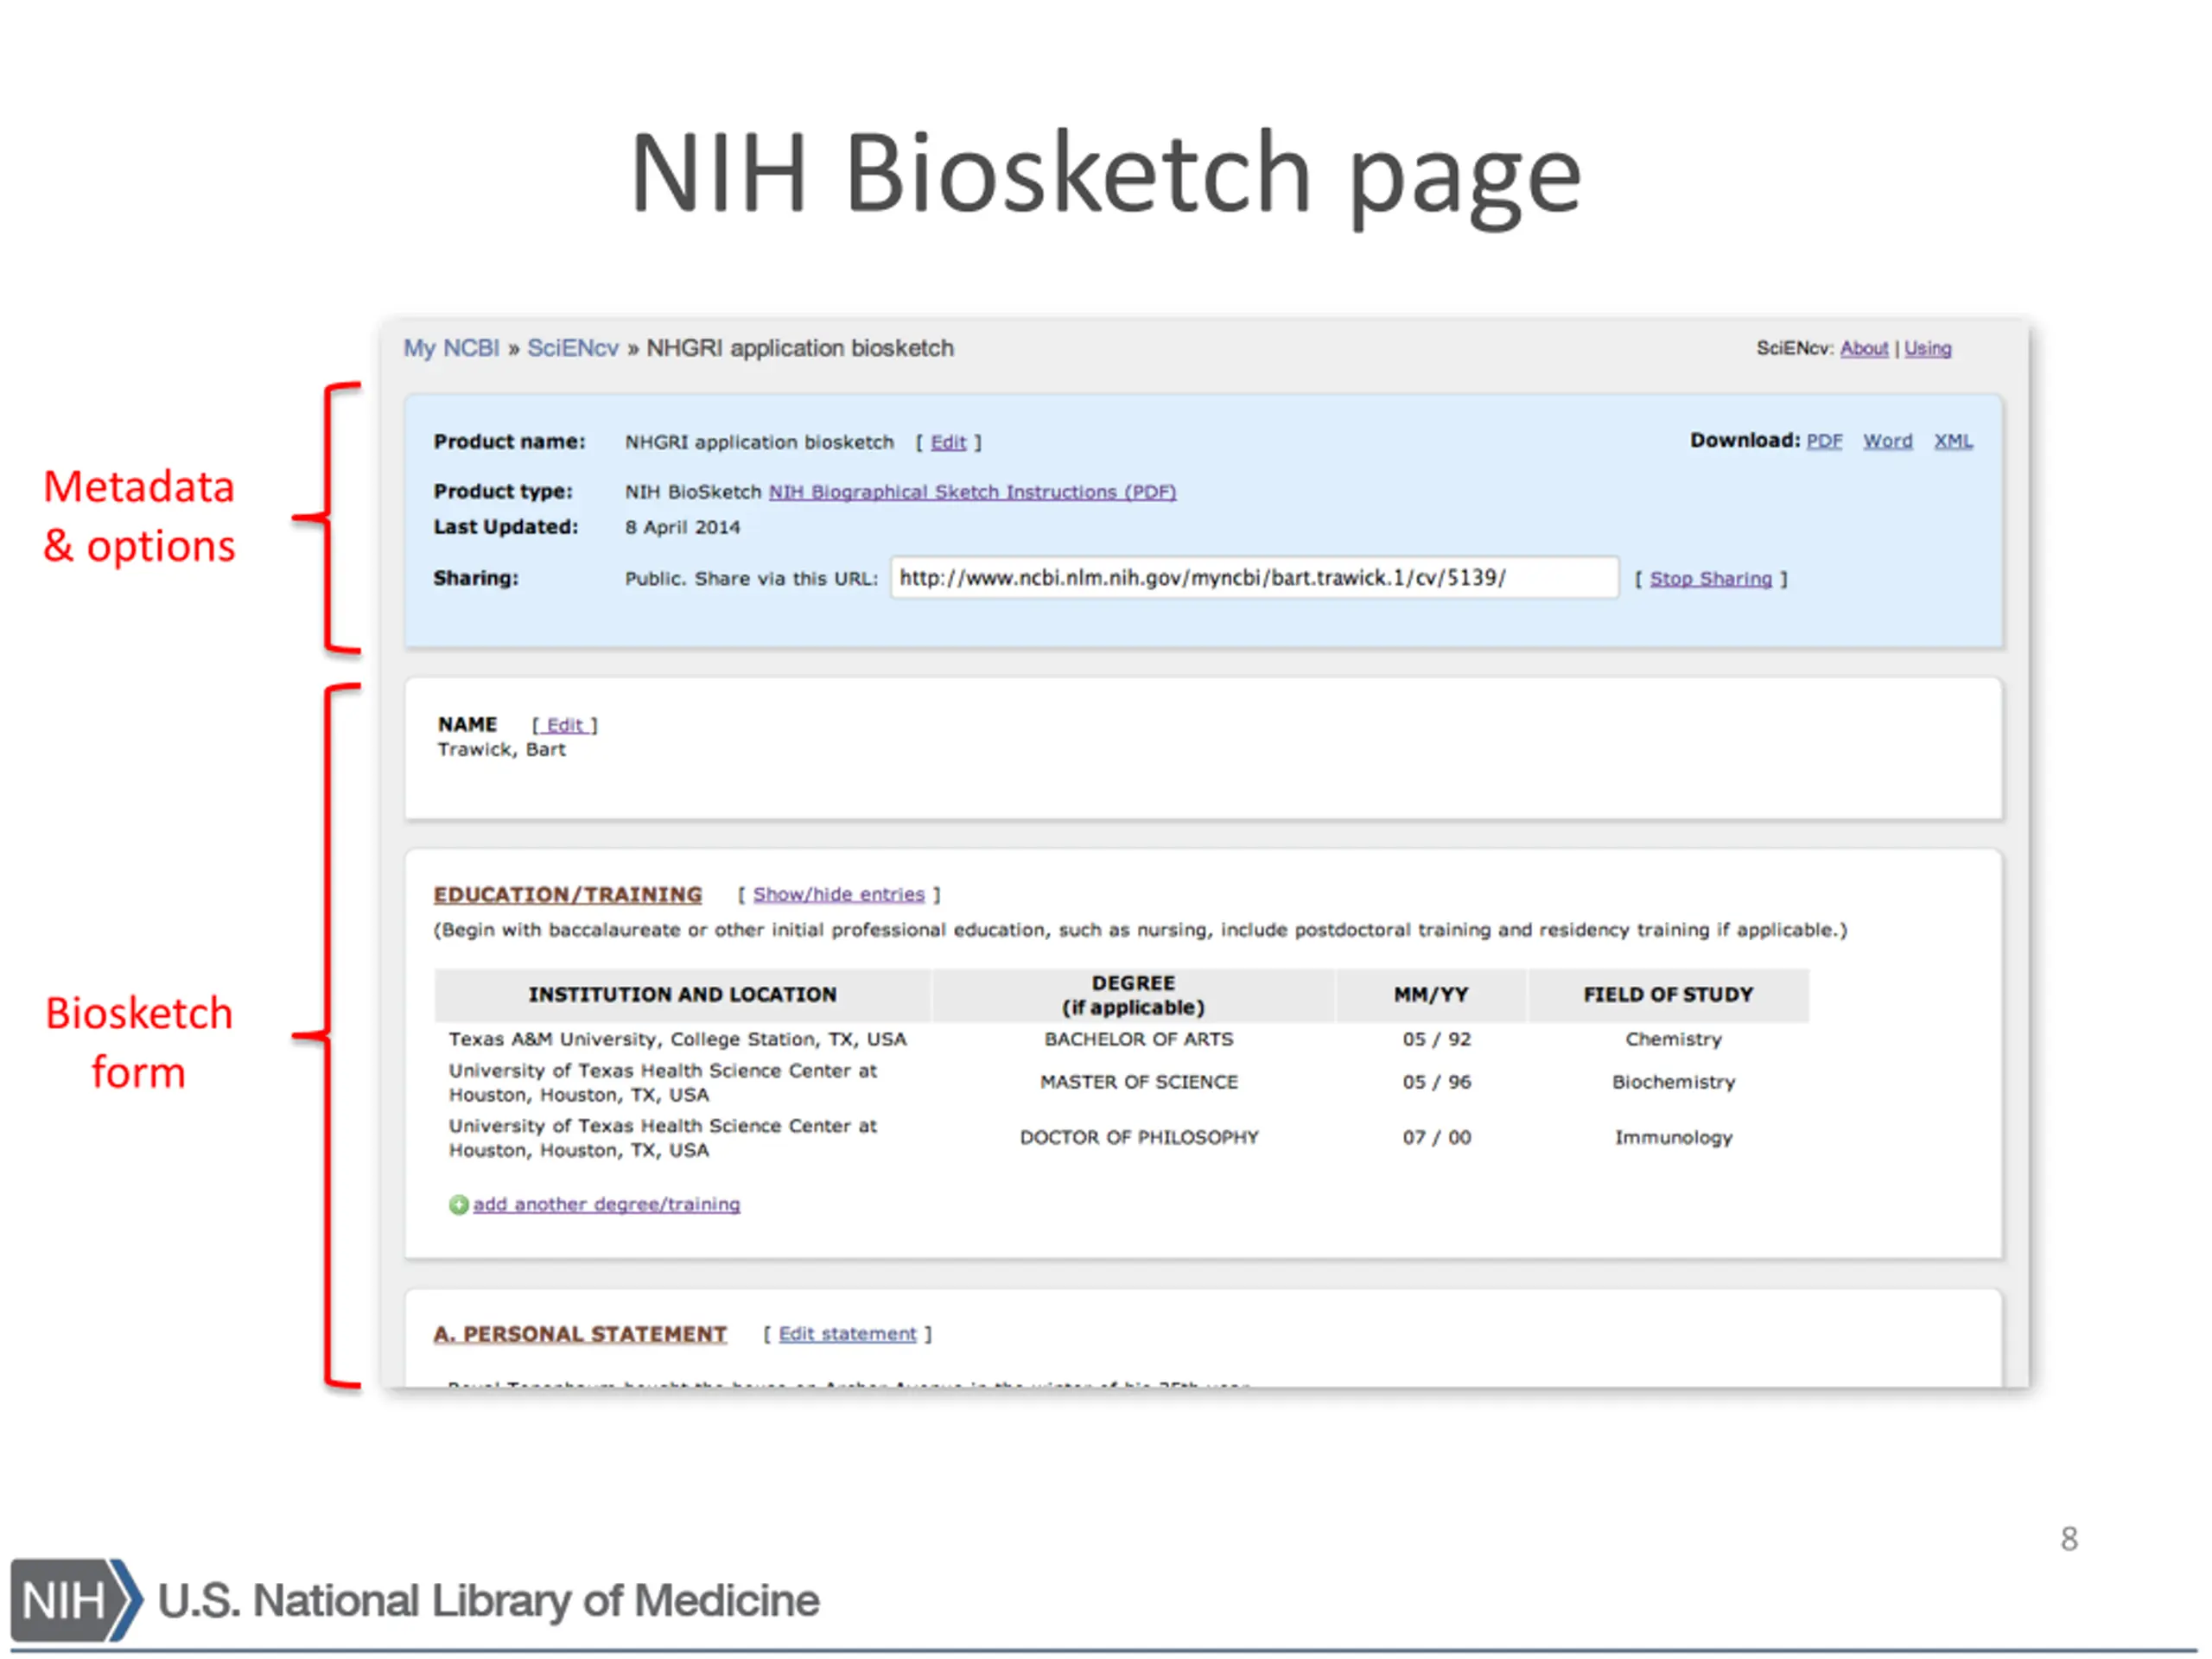This screenshot has height=1659, width=2212.
Task: Select the DOCTOR OF PHILOSOPHY degree cell
Action: [1138, 1138]
